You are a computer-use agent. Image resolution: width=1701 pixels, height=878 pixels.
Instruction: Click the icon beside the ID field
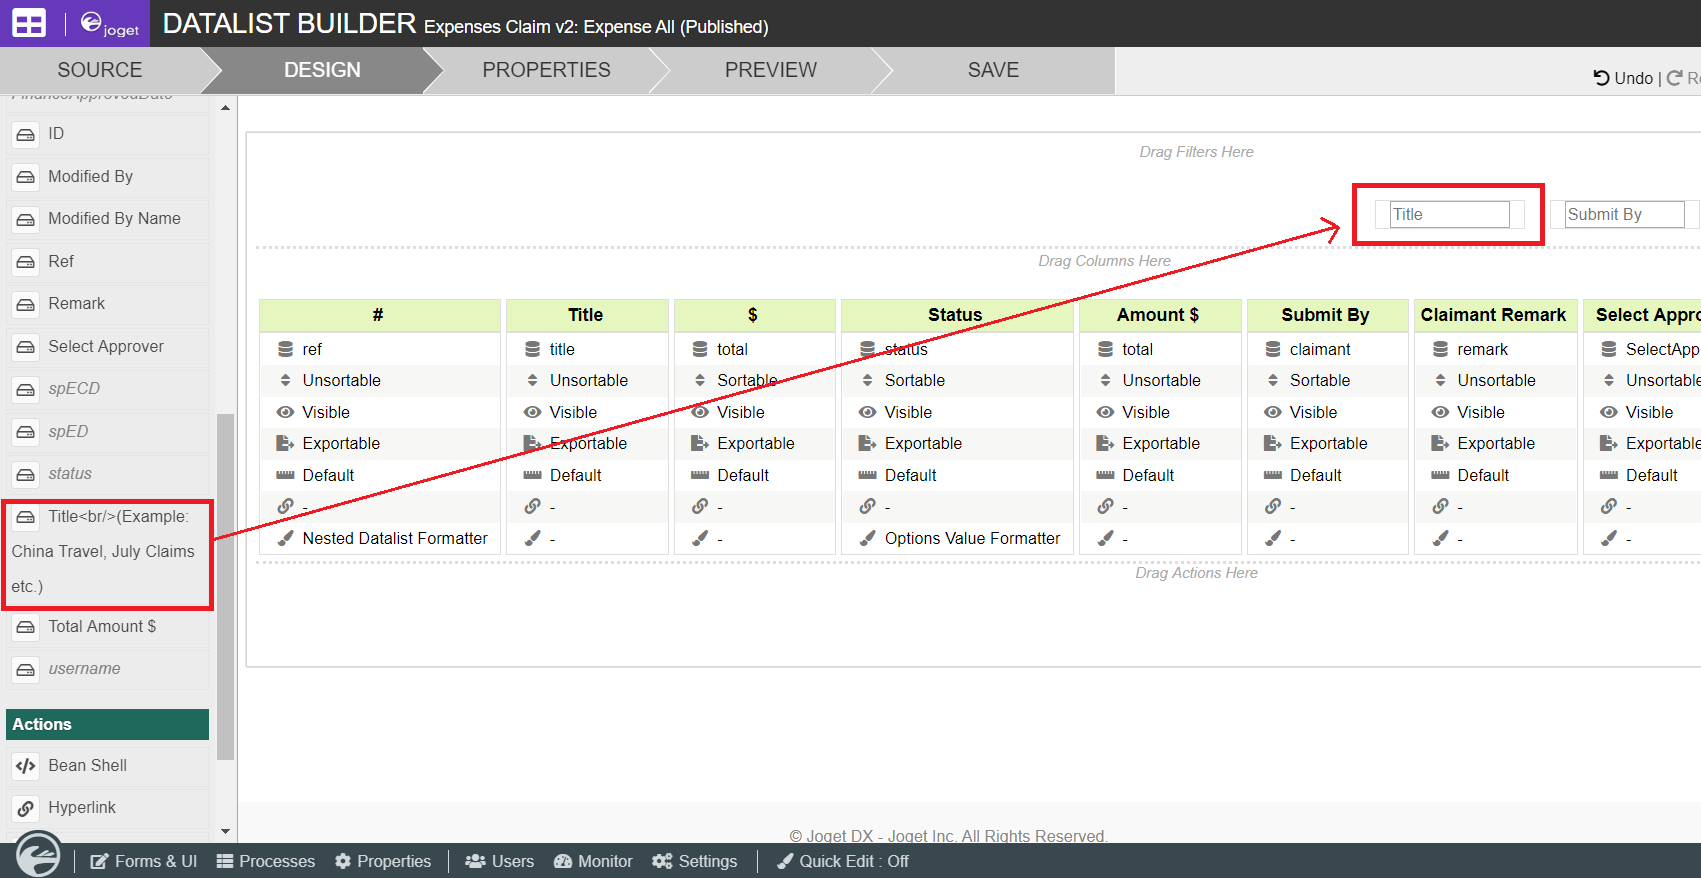(26, 134)
